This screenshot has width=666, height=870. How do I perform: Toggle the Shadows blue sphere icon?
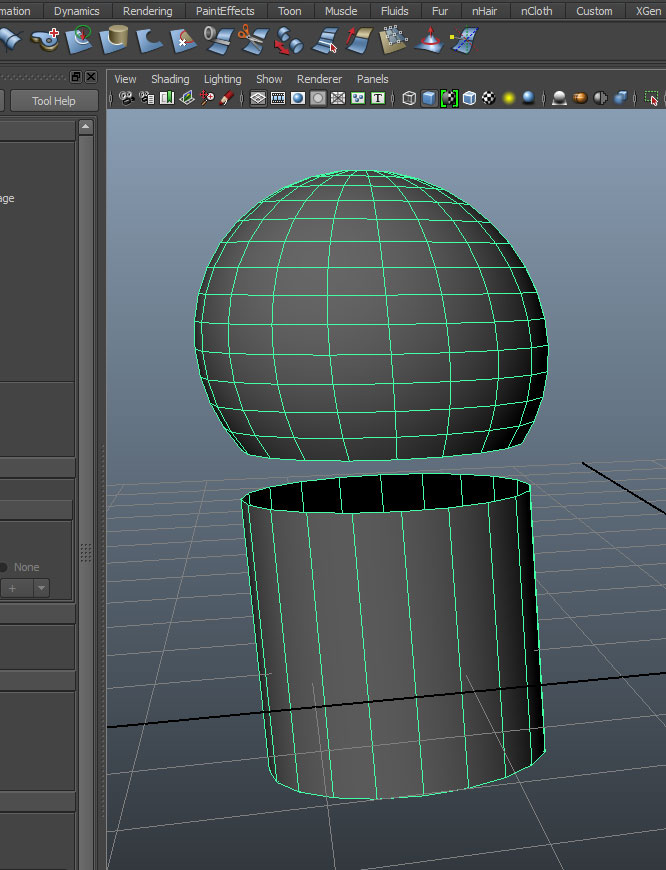point(528,98)
